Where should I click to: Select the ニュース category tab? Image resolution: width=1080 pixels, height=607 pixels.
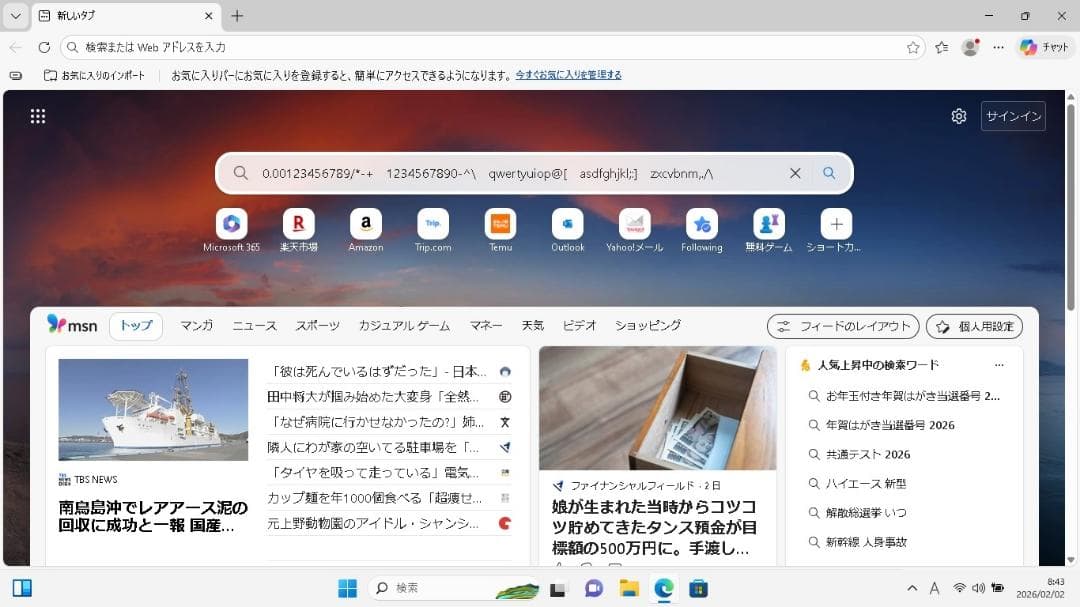point(254,325)
